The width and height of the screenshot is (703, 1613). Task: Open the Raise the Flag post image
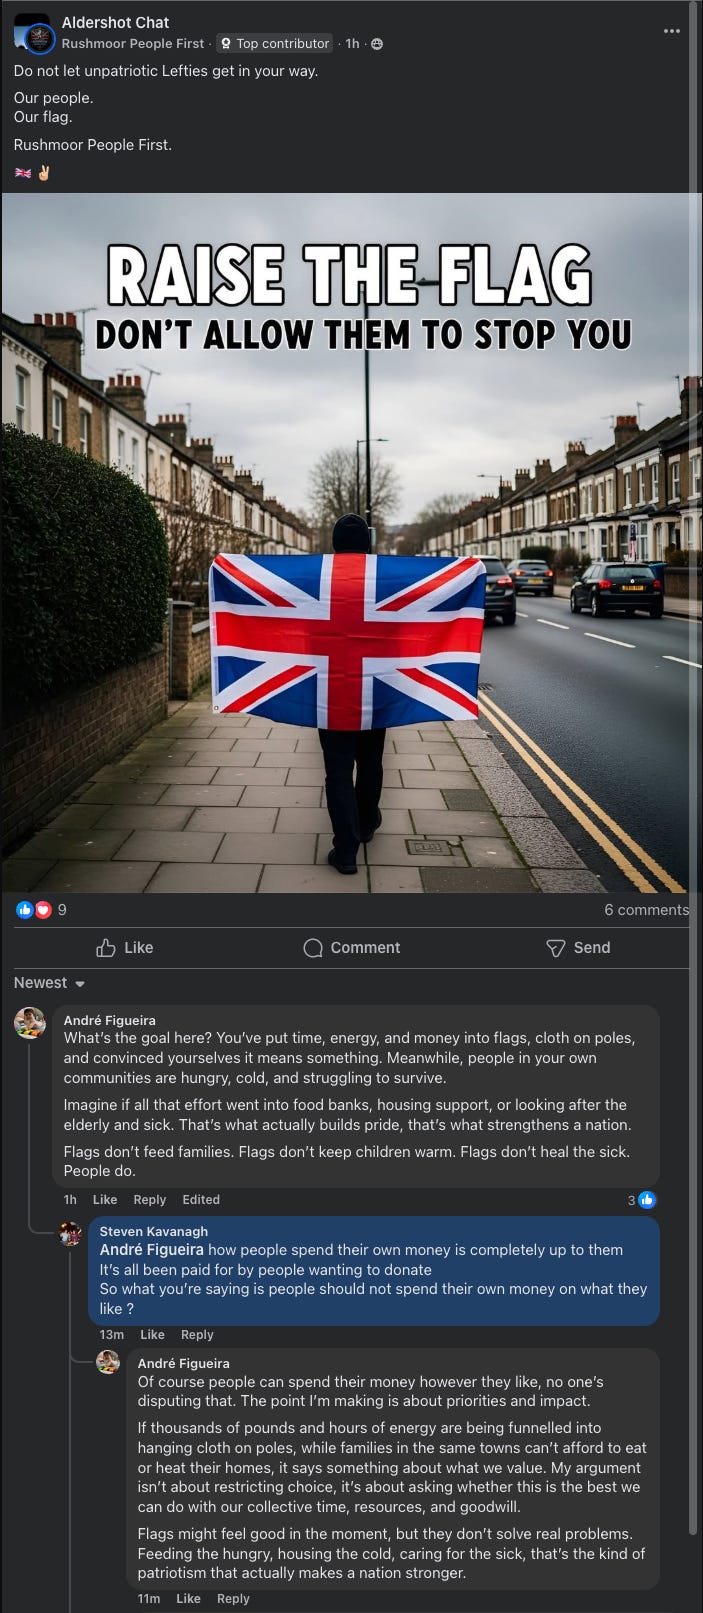351,543
